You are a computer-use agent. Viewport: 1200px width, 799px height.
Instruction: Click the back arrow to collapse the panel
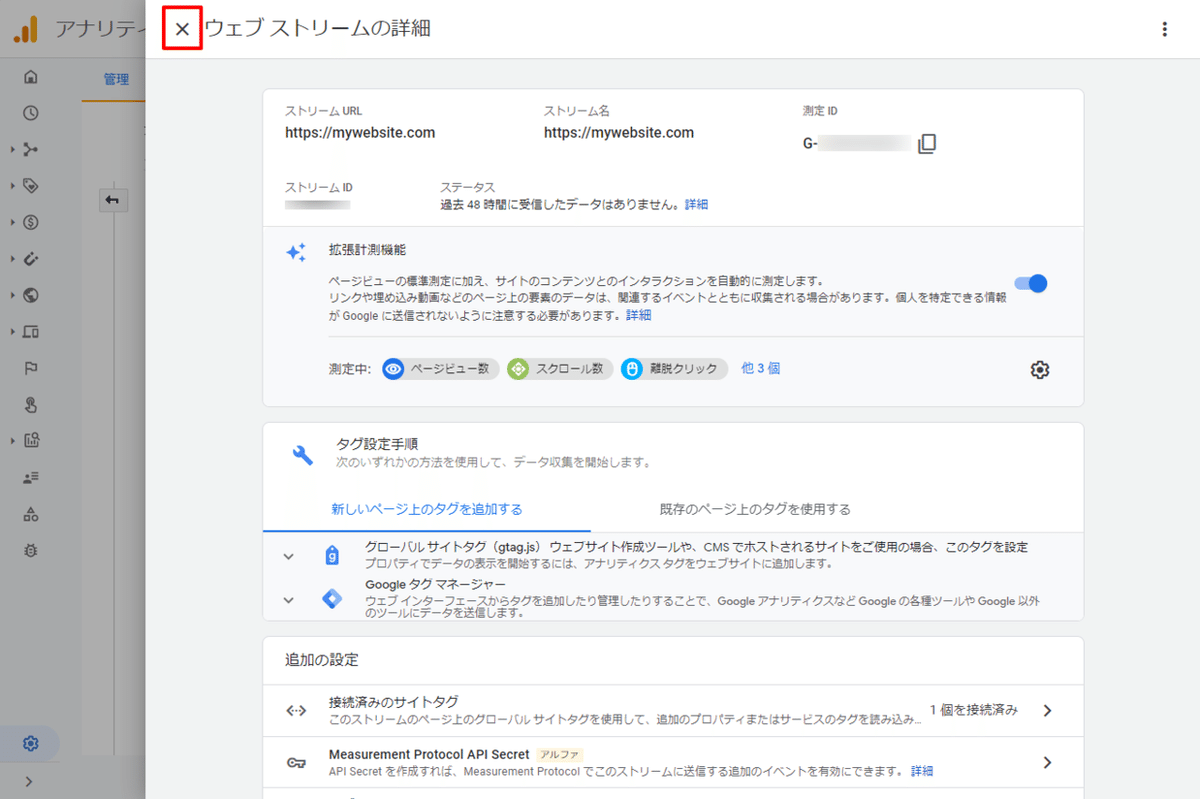[112, 200]
